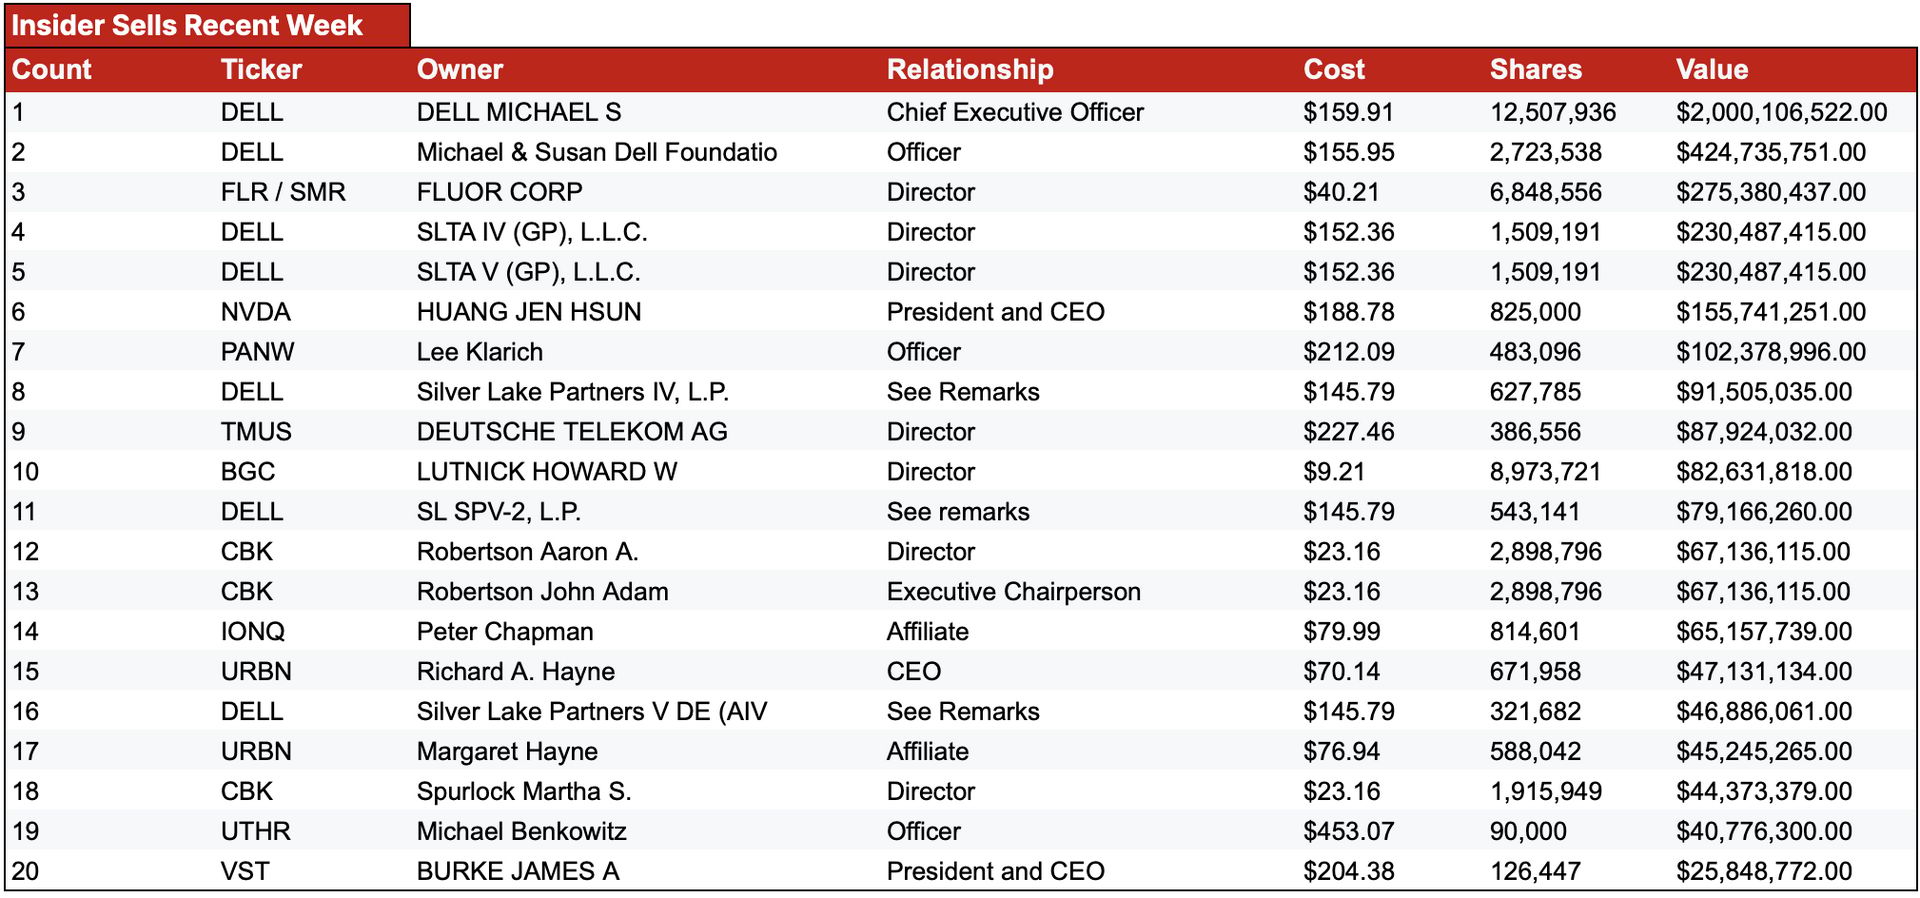The image size is (1920, 898).
Task: Click the $453.07 cost cell
Action: [1348, 832]
